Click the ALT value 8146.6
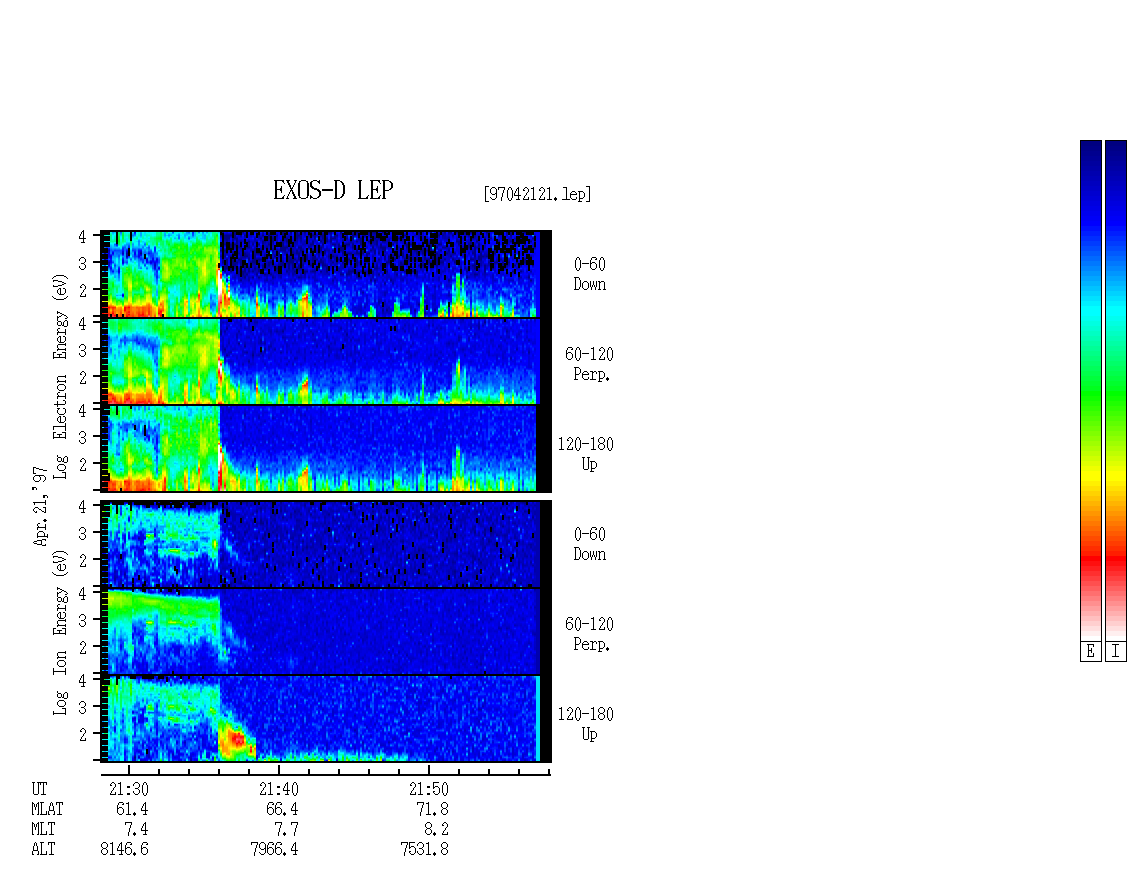1130x875 pixels. [125, 850]
